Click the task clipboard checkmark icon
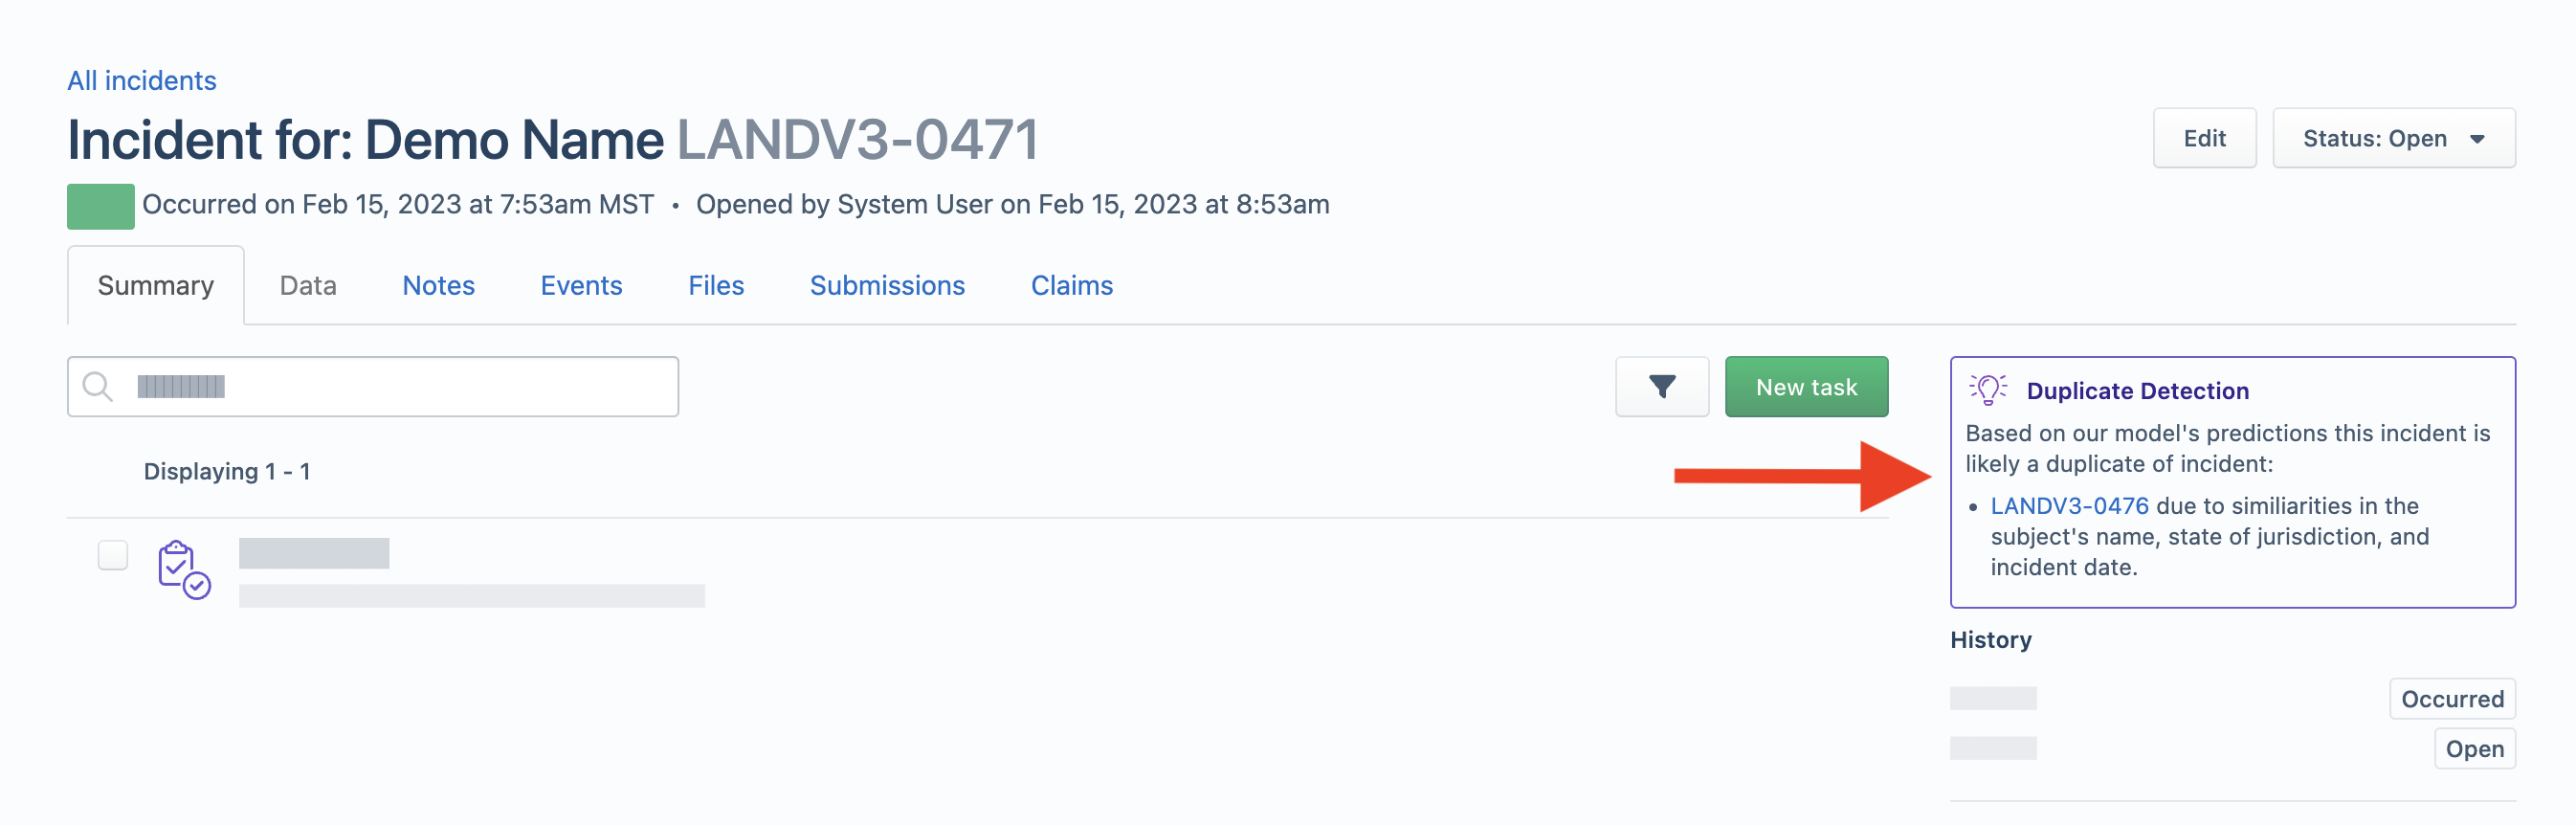 coord(184,569)
